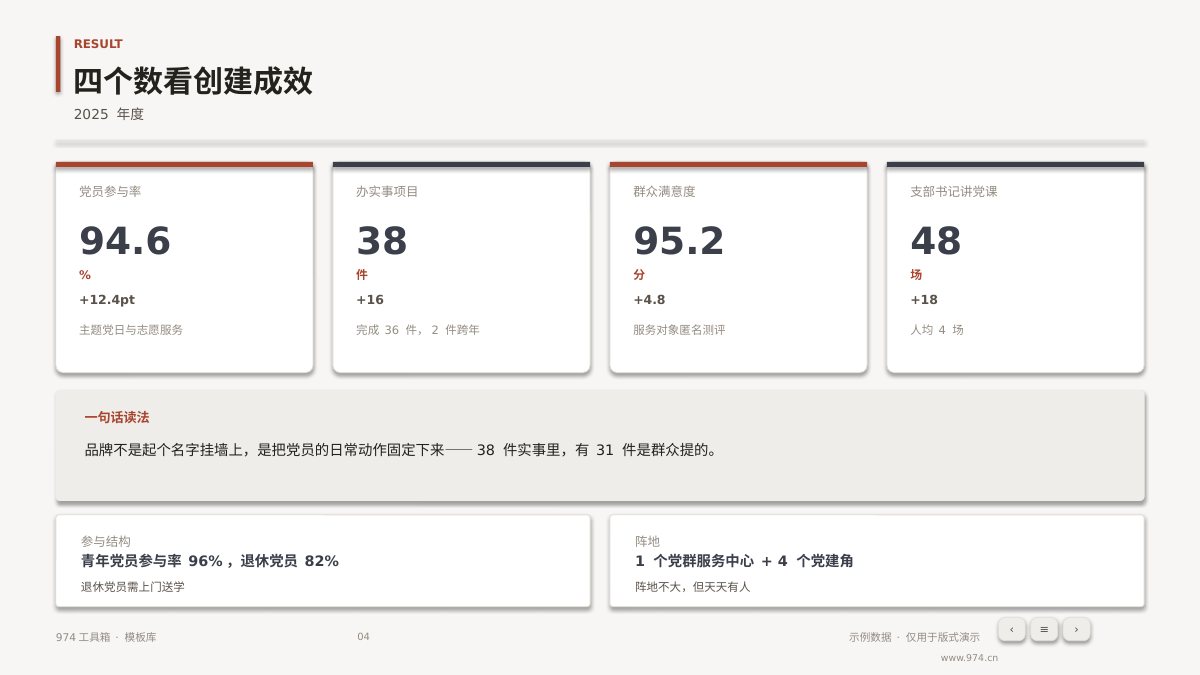Click the +12.4pt change figure
The width and height of the screenshot is (1200, 675).
(x=107, y=300)
